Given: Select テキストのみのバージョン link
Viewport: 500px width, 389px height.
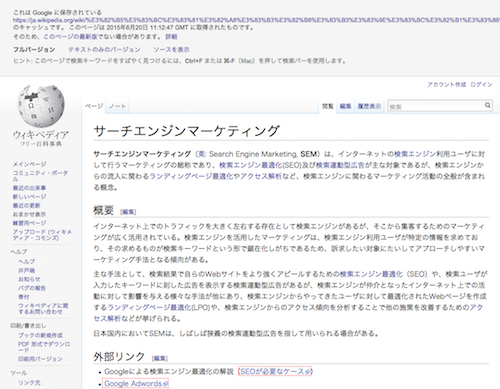Looking at the screenshot, I should click(104, 49).
